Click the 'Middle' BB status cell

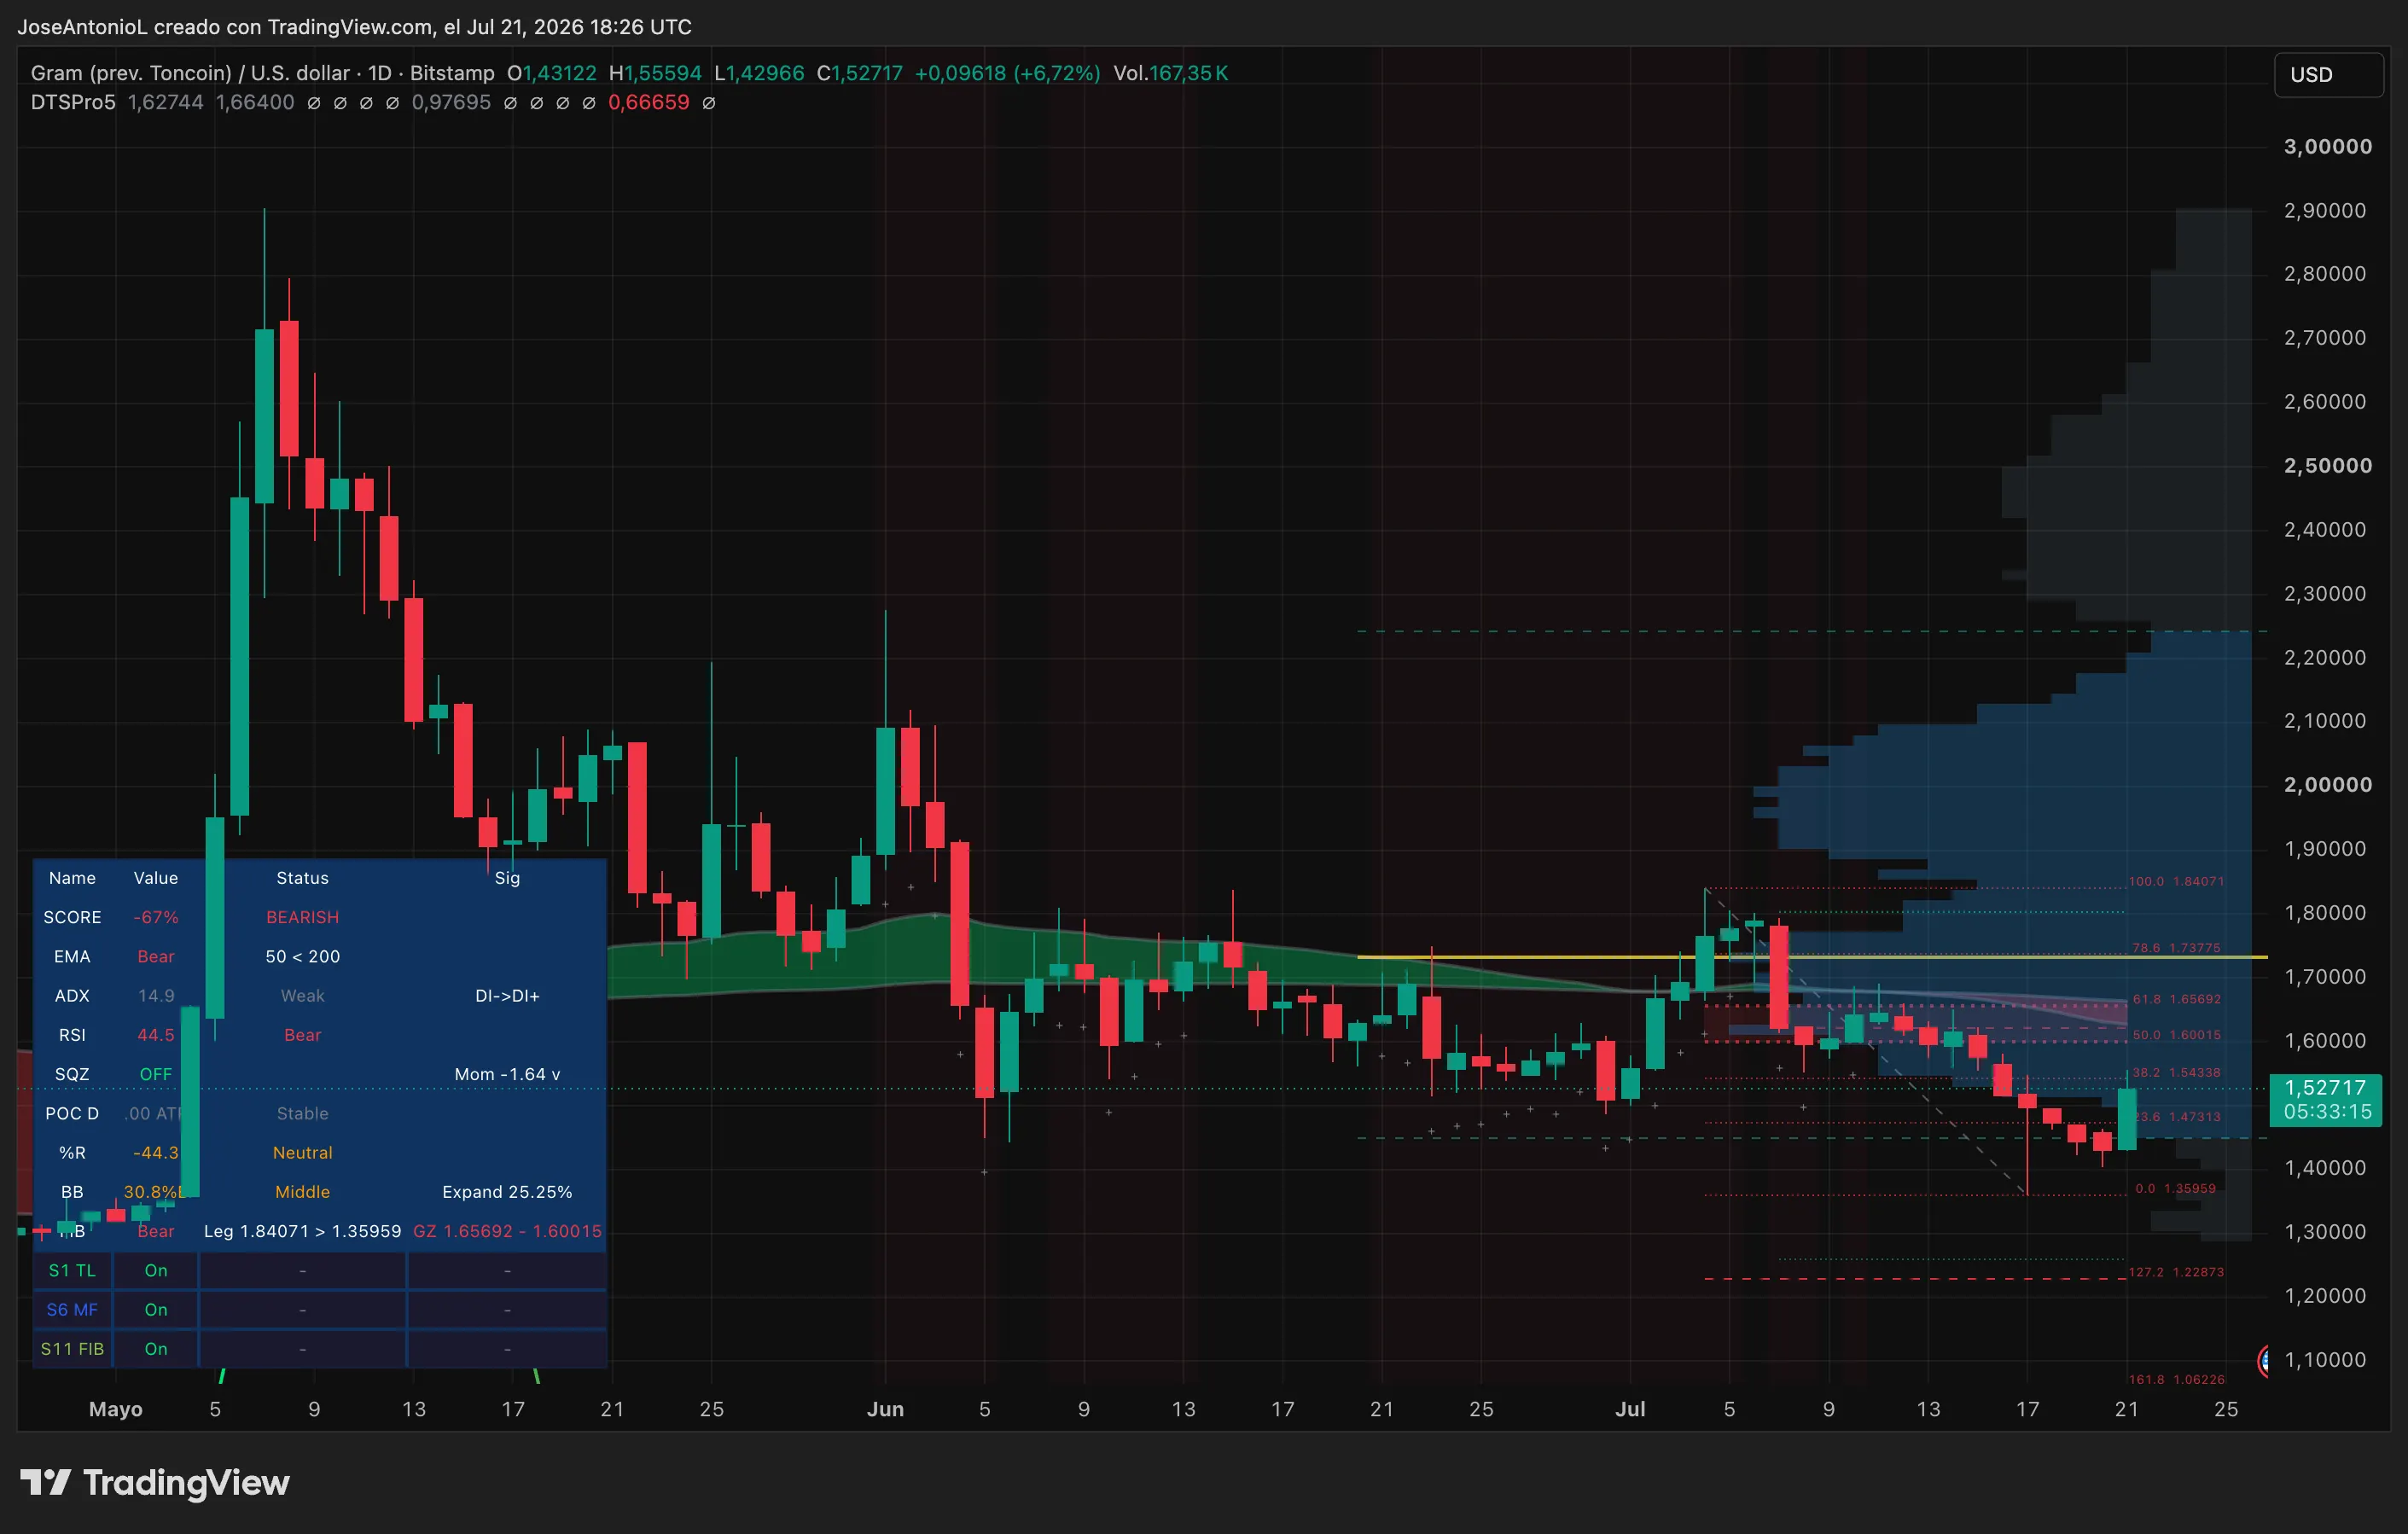(x=302, y=1191)
